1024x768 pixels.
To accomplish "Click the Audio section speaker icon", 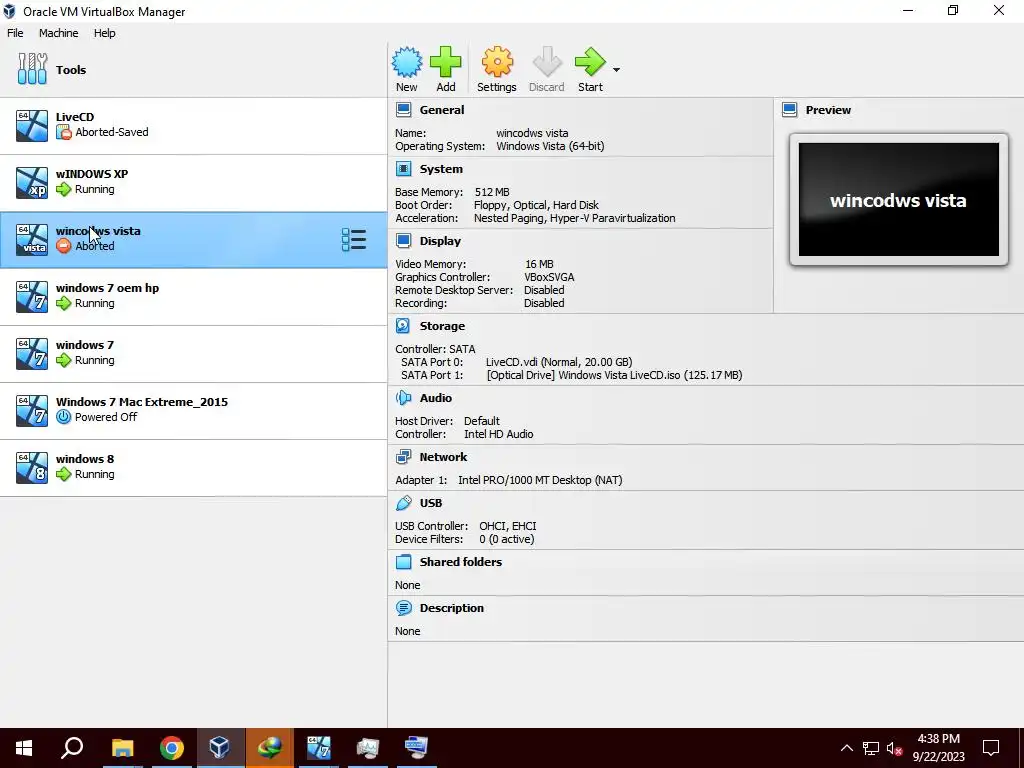I will (404, 398).
